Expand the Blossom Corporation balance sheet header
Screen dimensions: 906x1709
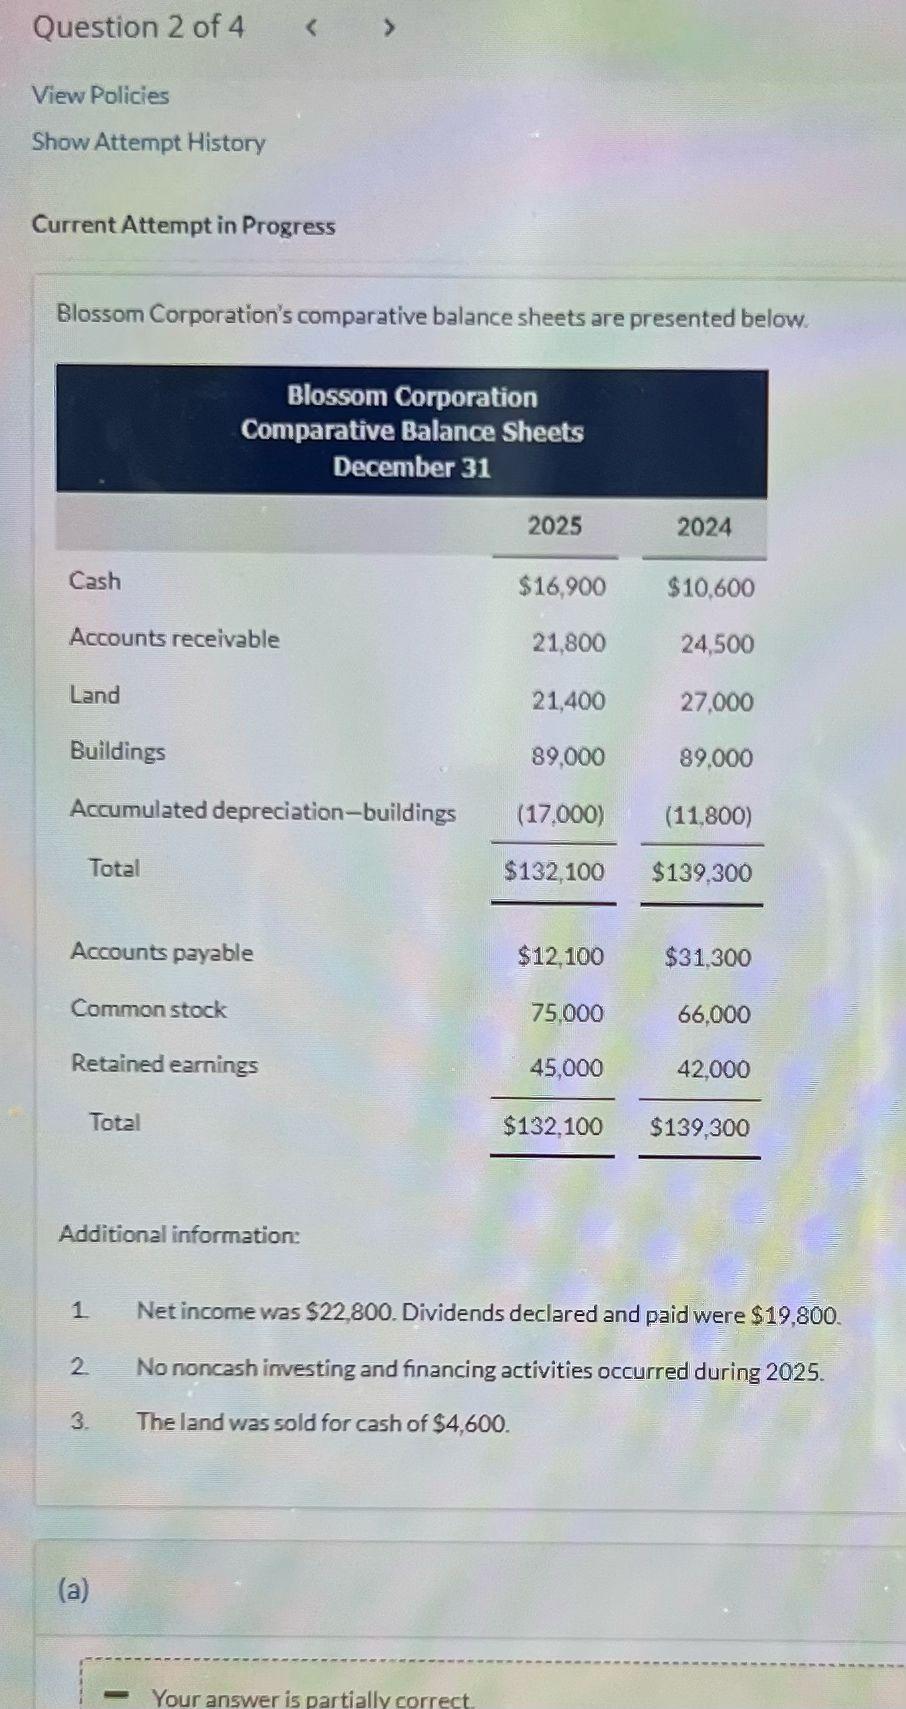pyautogui.click(x=412, y=430)
